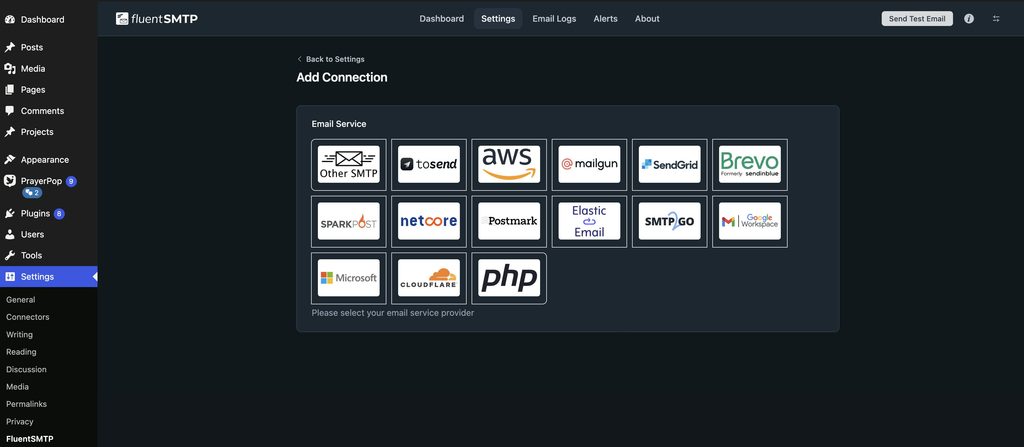Screen dimensions: 1024x447
Task: Click the Plugins update count badge 8
Action: 59,214
